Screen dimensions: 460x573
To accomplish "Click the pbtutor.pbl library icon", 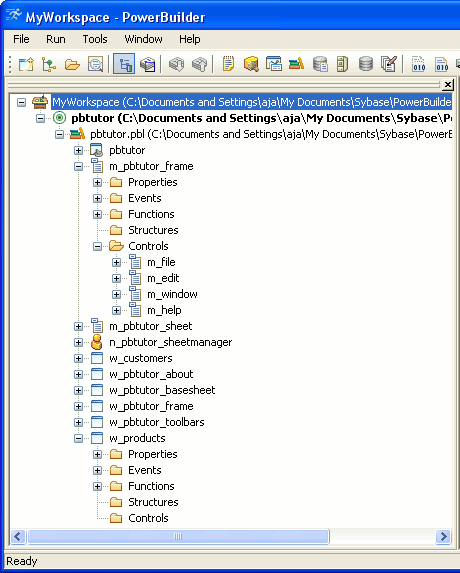I will tap(77, 134).
